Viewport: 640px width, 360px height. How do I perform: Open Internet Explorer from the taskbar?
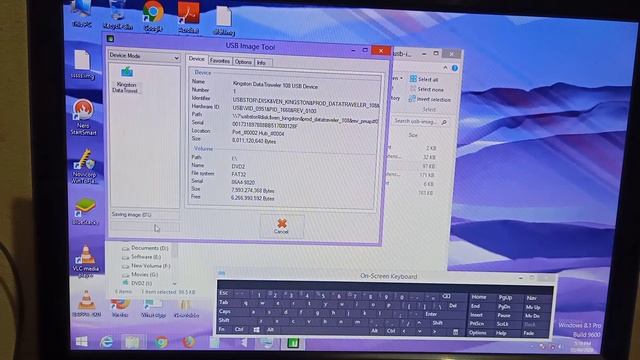click(x=107, y=342)
